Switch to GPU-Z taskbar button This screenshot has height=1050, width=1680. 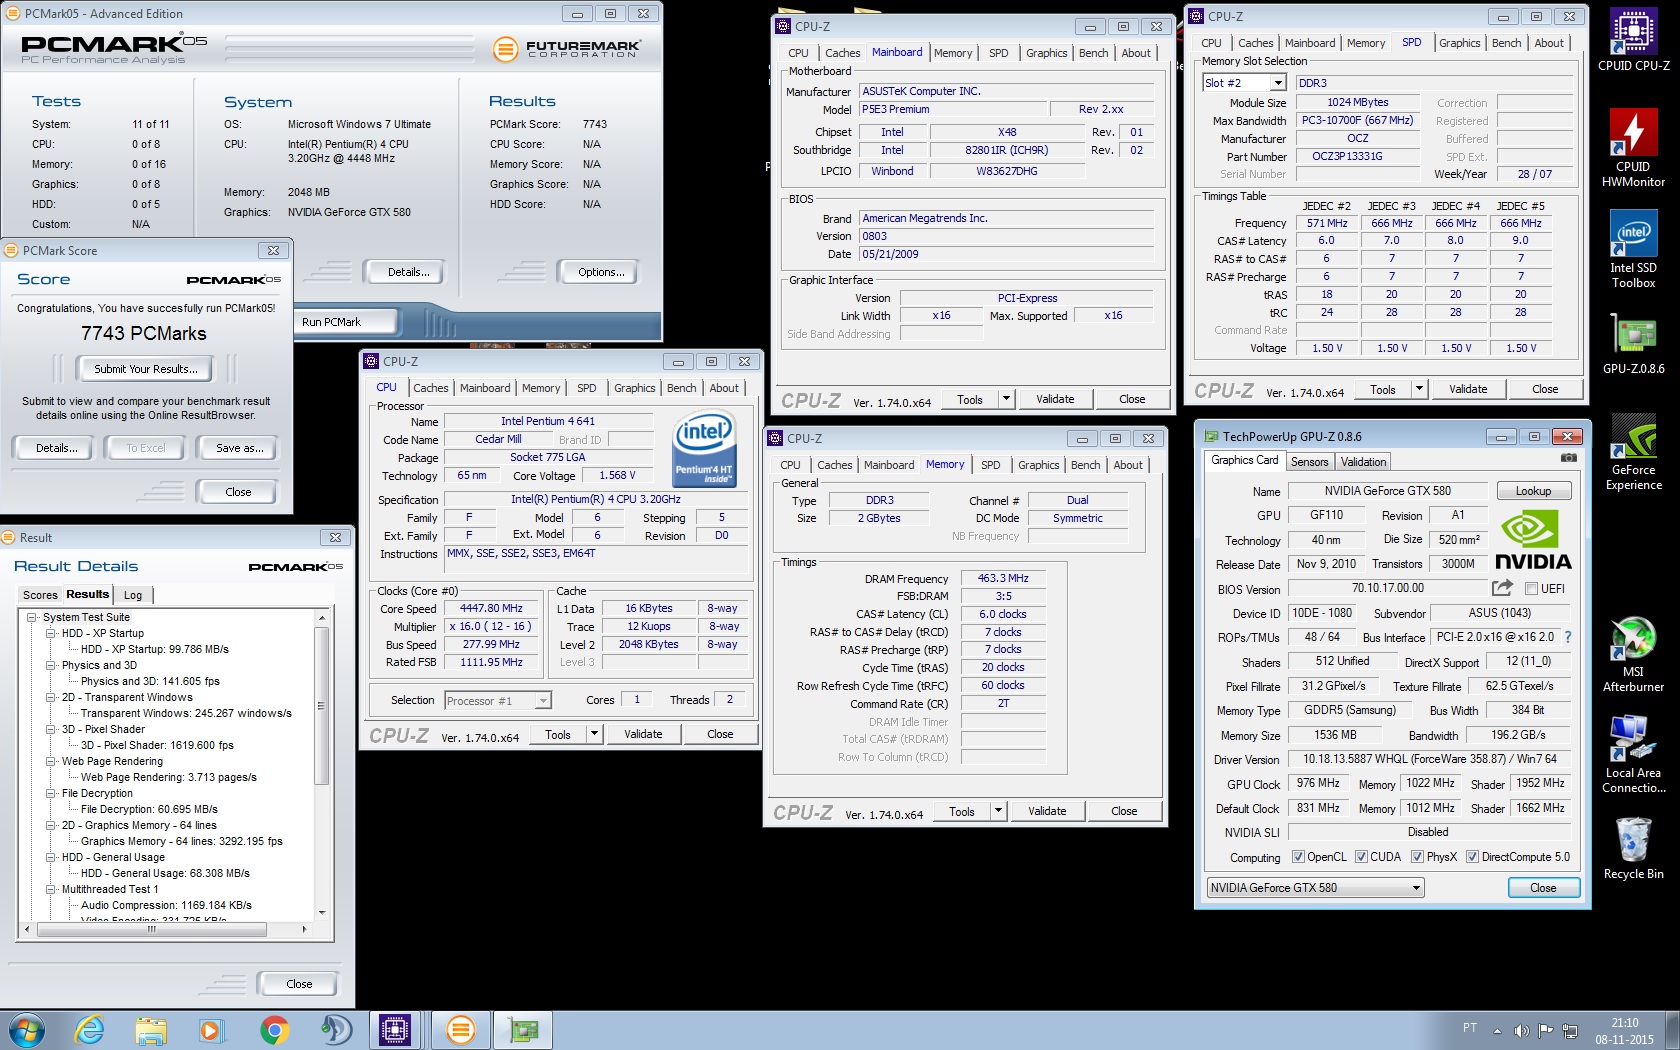click(524, 1030)
